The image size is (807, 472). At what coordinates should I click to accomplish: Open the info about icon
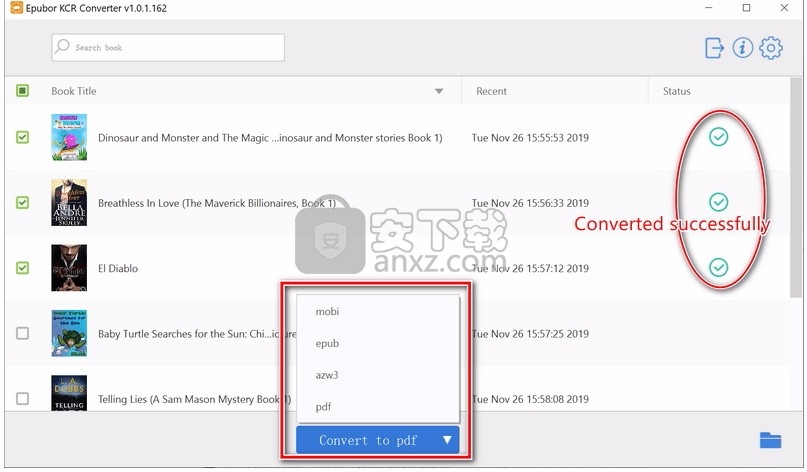pyautogui.click(x=742, y=48)
